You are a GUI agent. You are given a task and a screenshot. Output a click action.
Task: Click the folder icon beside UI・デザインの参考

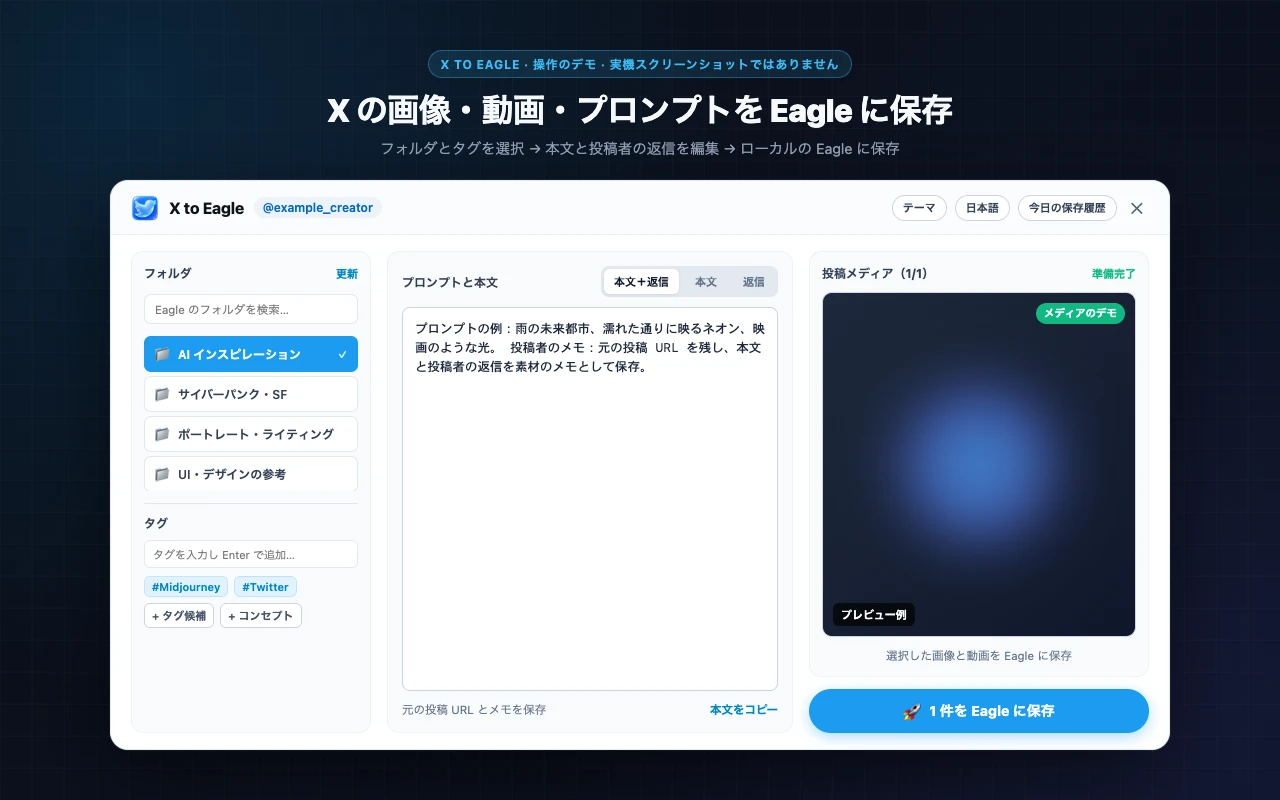point(162,474)
